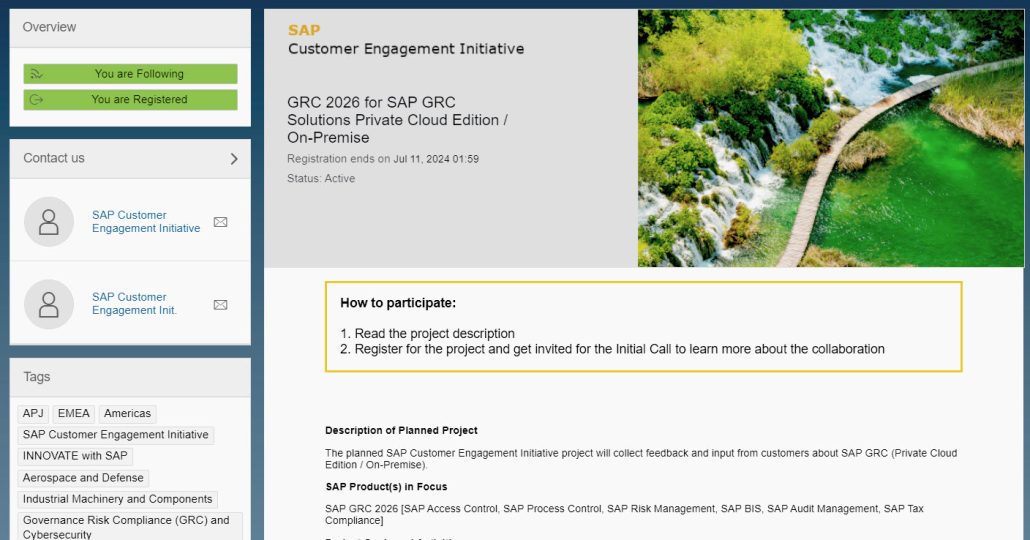This screenshot has width=1030, height=540.
Task: Toggle the You are Registered button
Action: (130, 100)
